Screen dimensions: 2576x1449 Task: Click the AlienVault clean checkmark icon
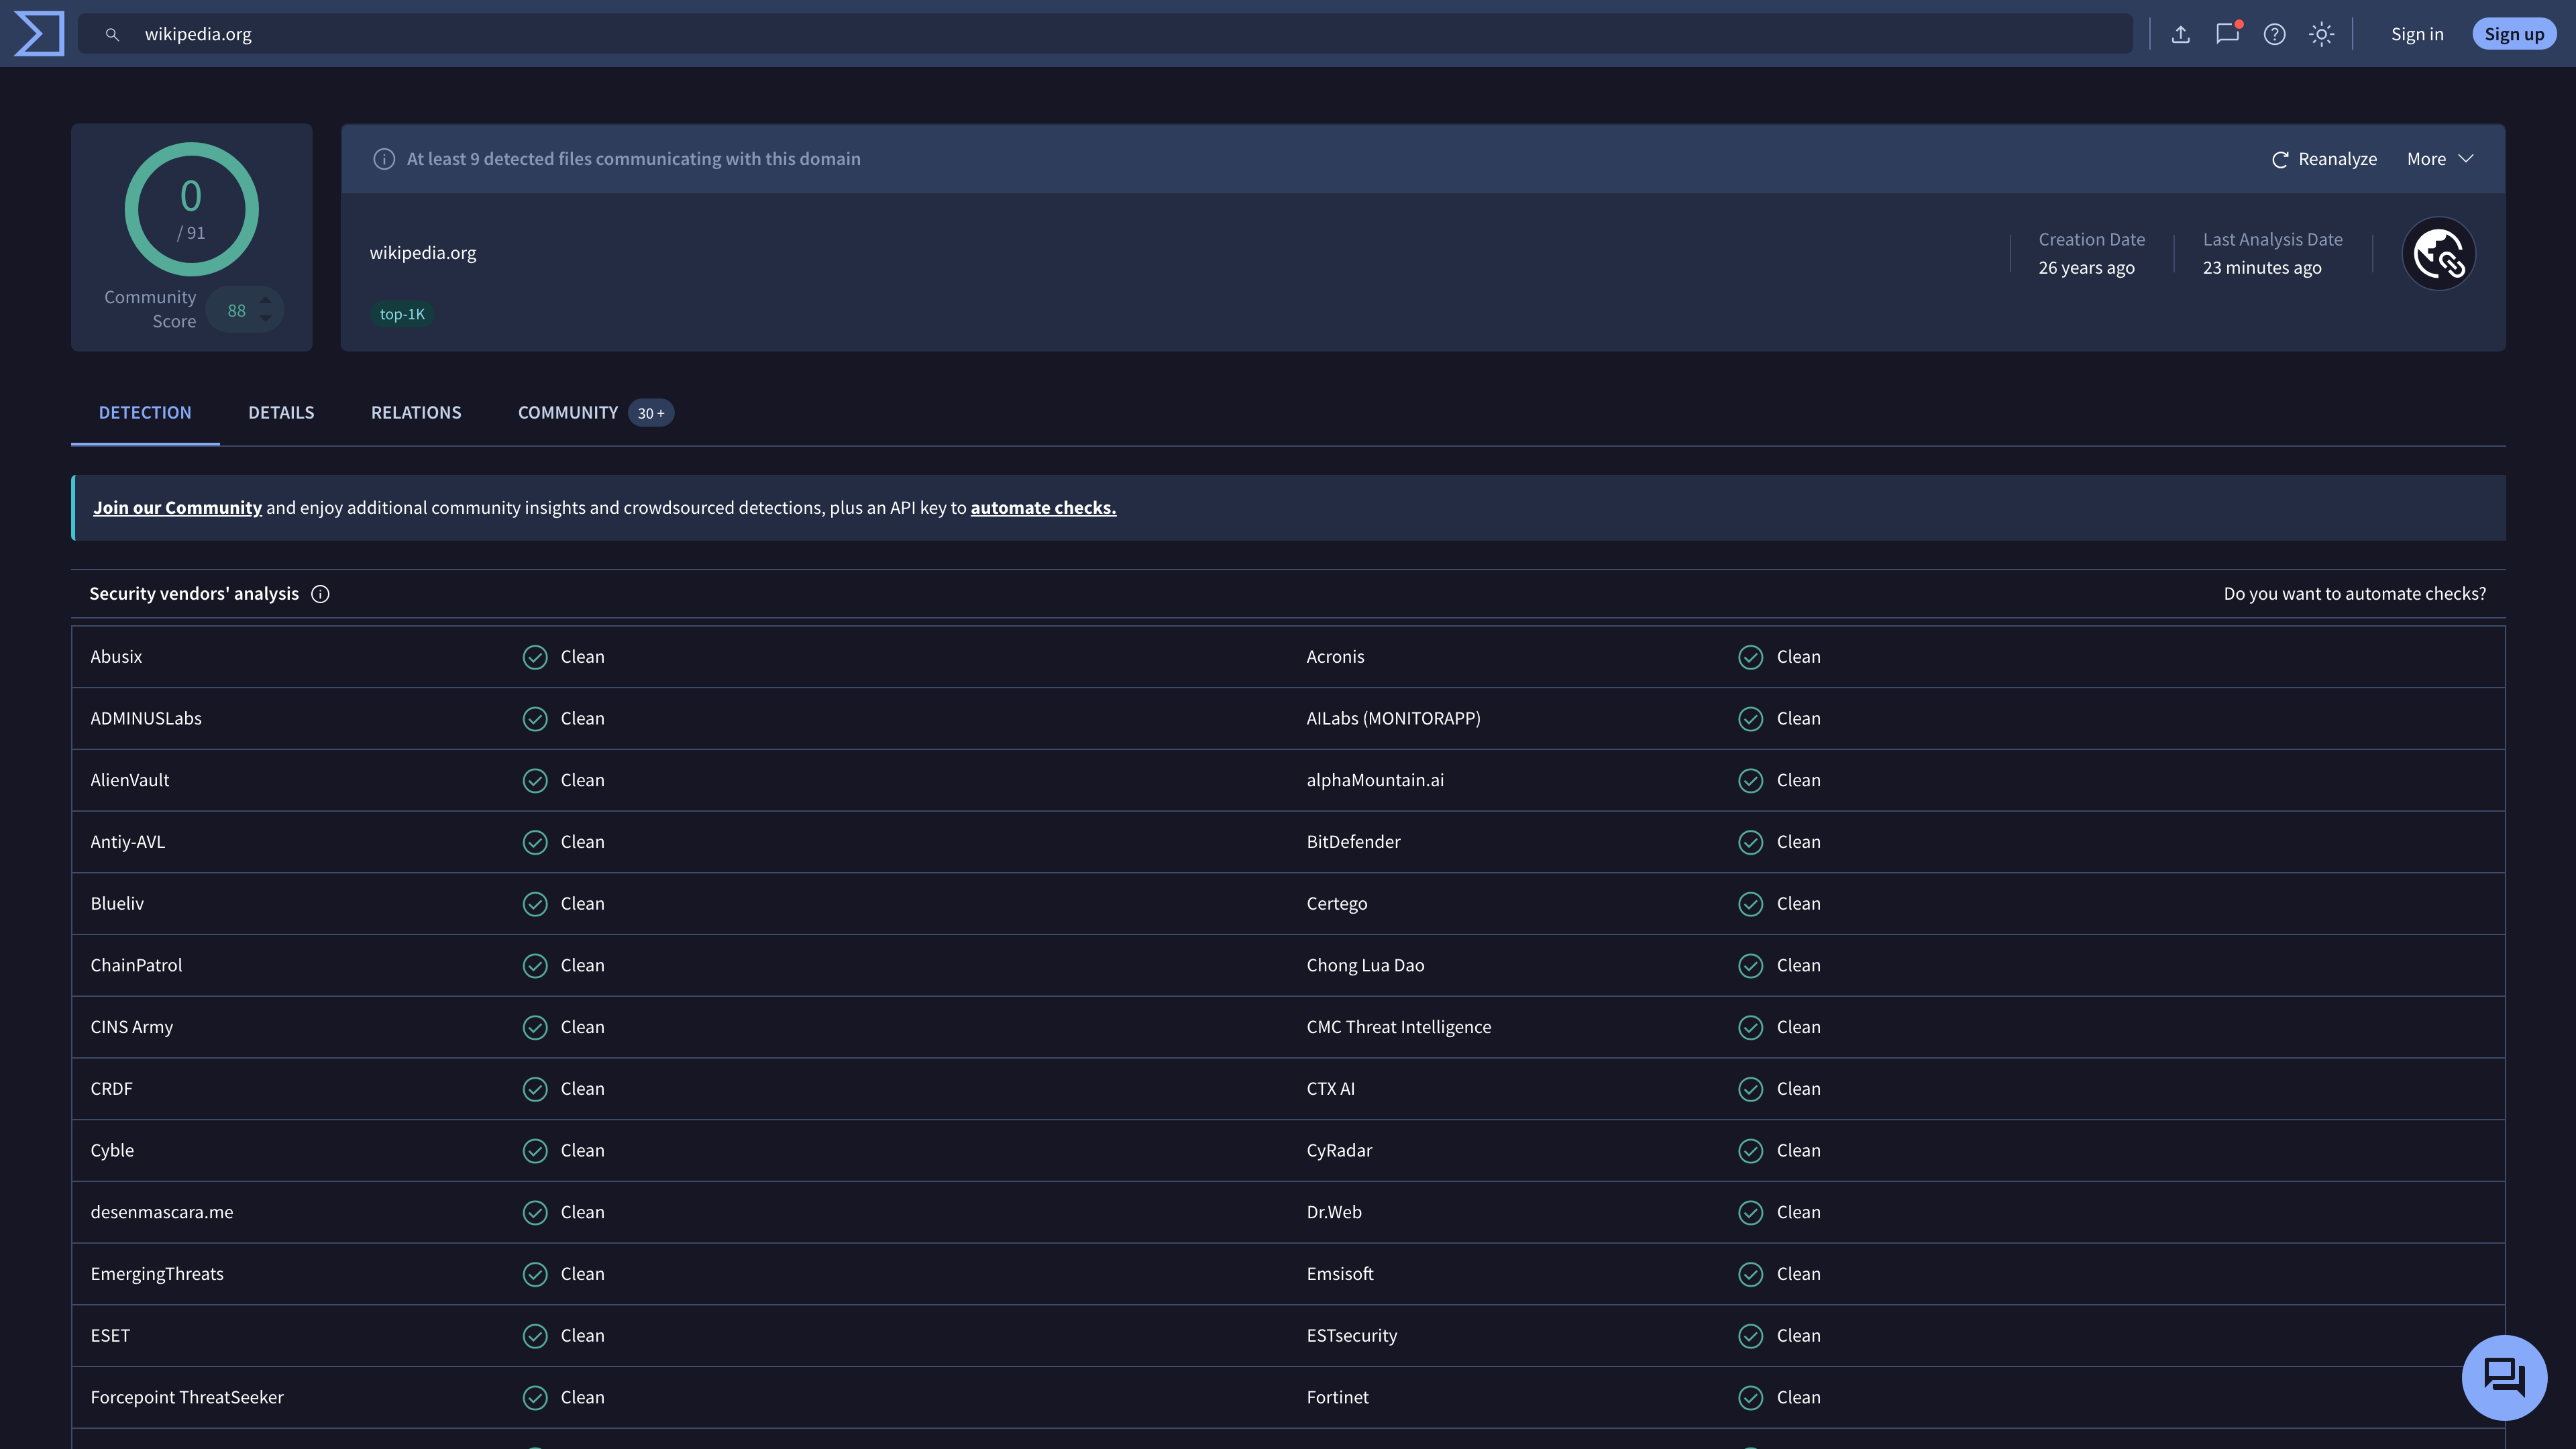click(535, 780)
